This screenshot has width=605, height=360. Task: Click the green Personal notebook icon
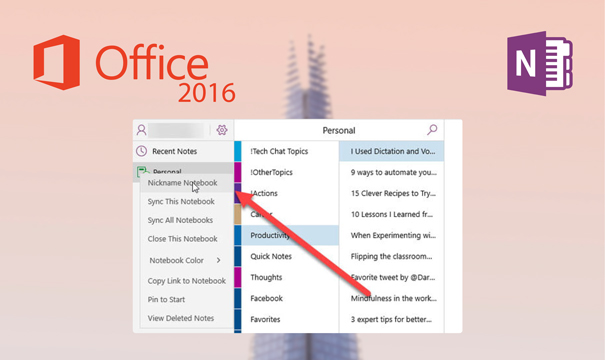142,171
